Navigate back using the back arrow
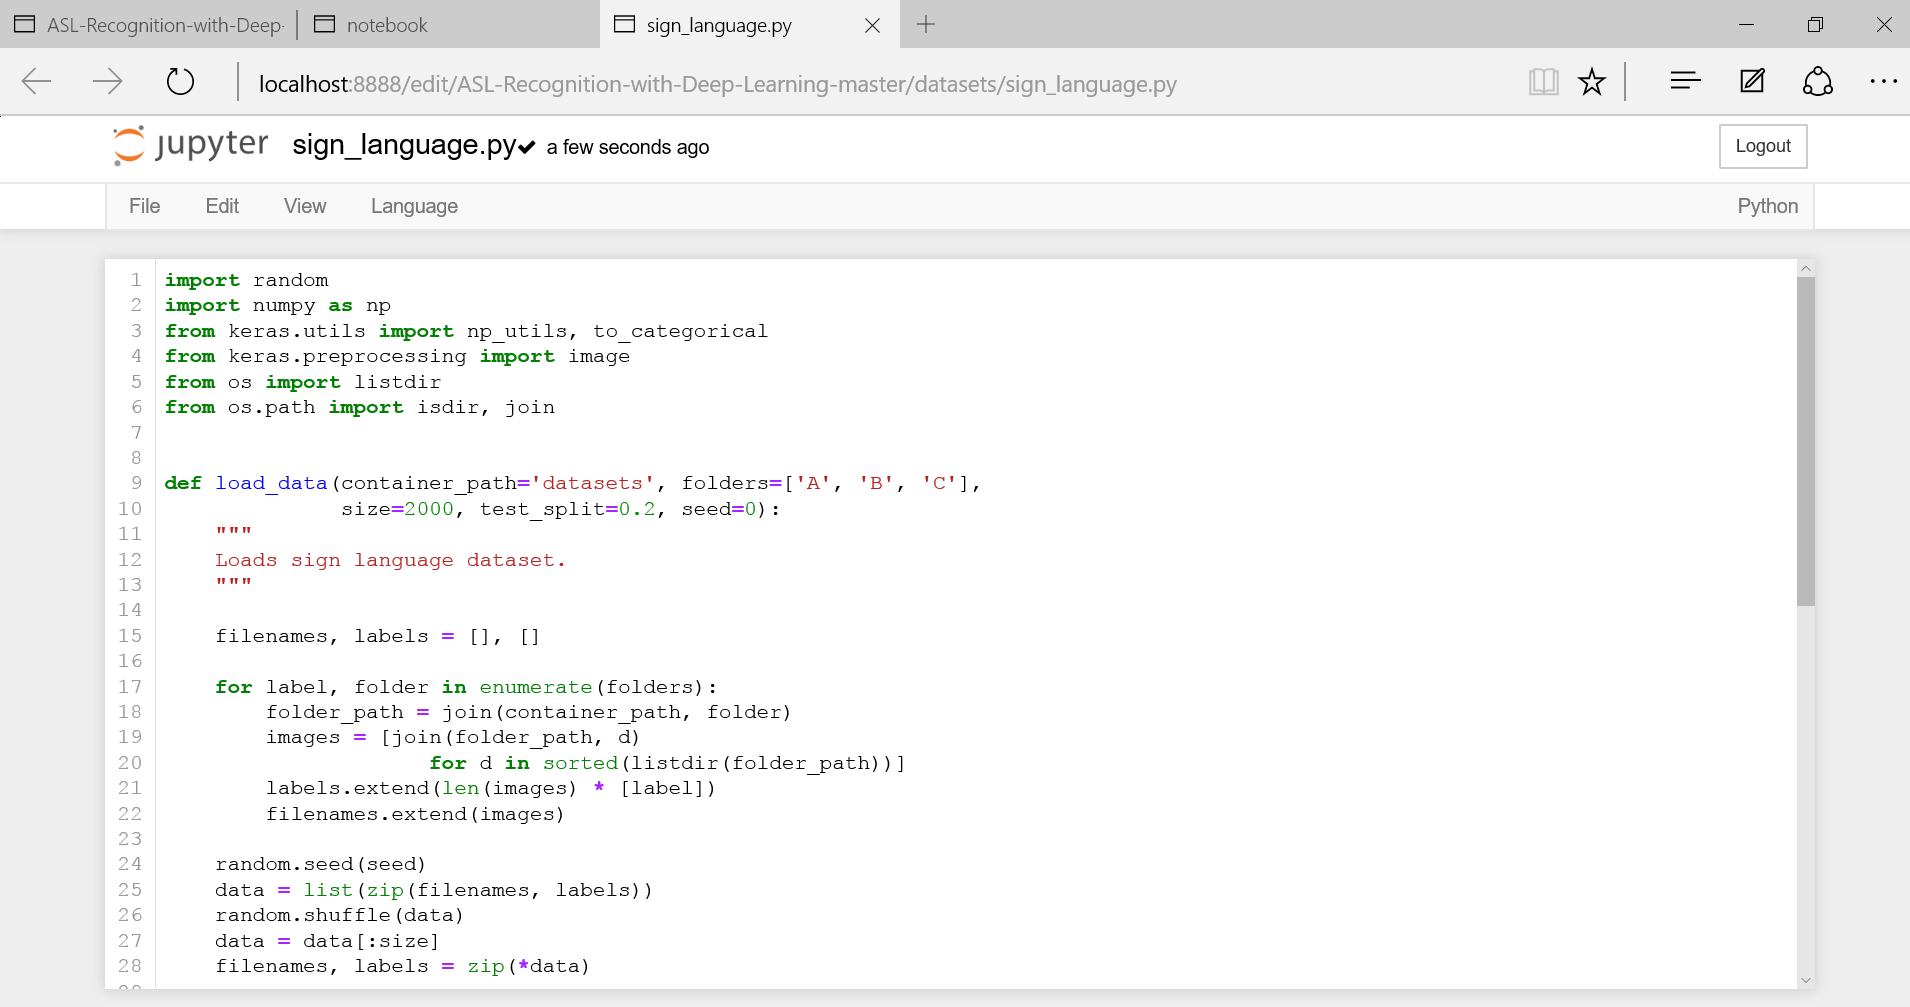Screen dimensions: 1910x1007 36,82
